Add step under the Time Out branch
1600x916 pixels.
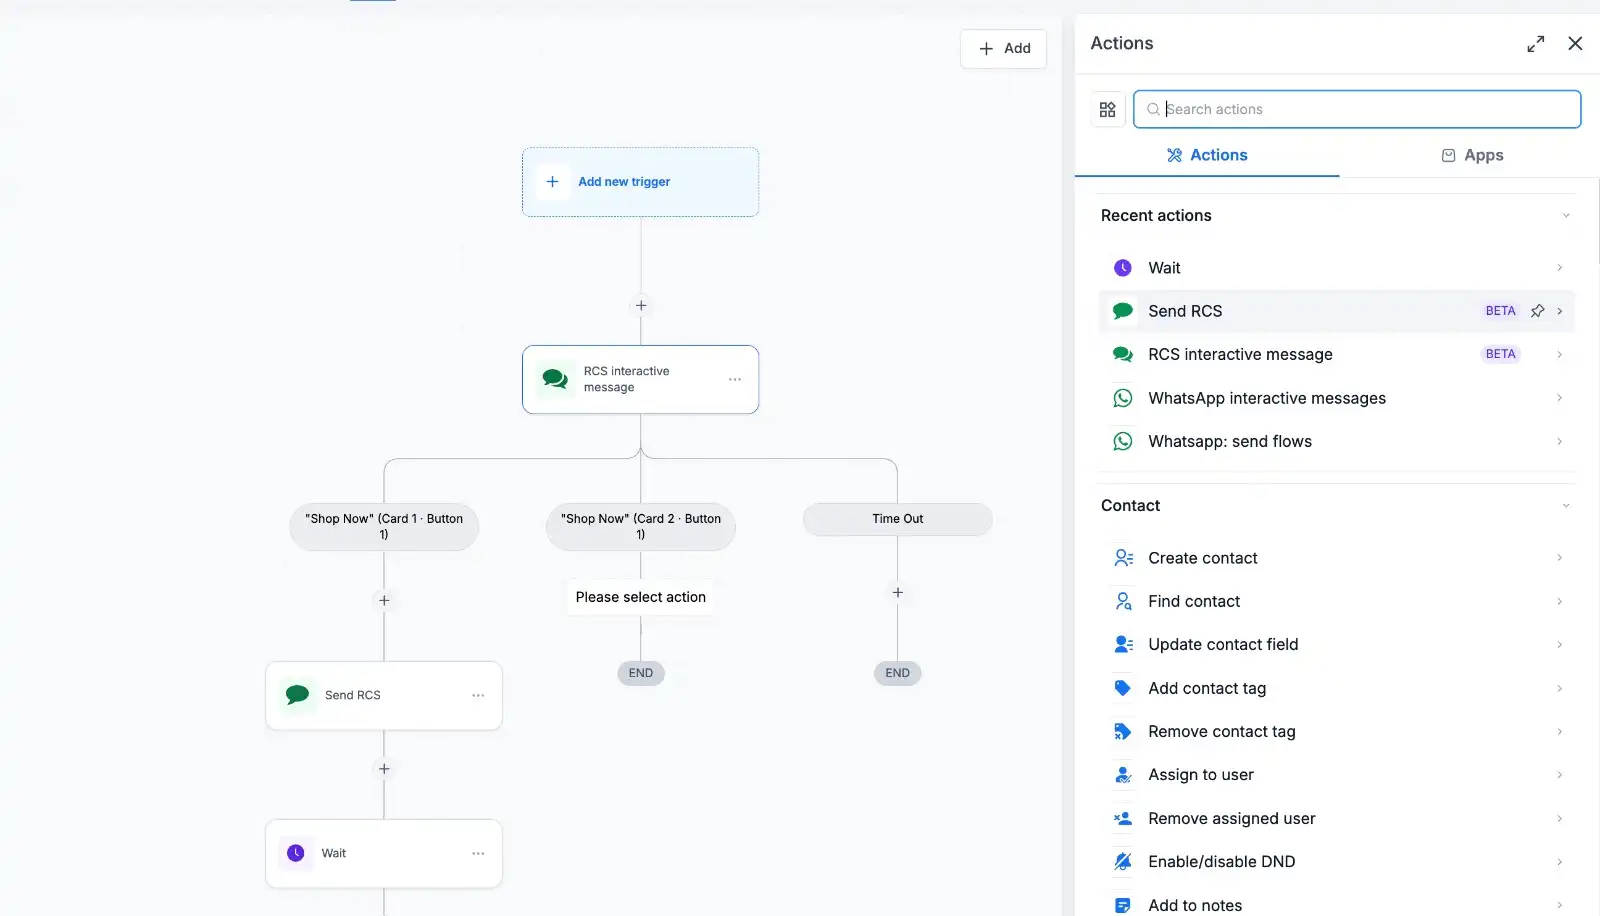[898, 592]
